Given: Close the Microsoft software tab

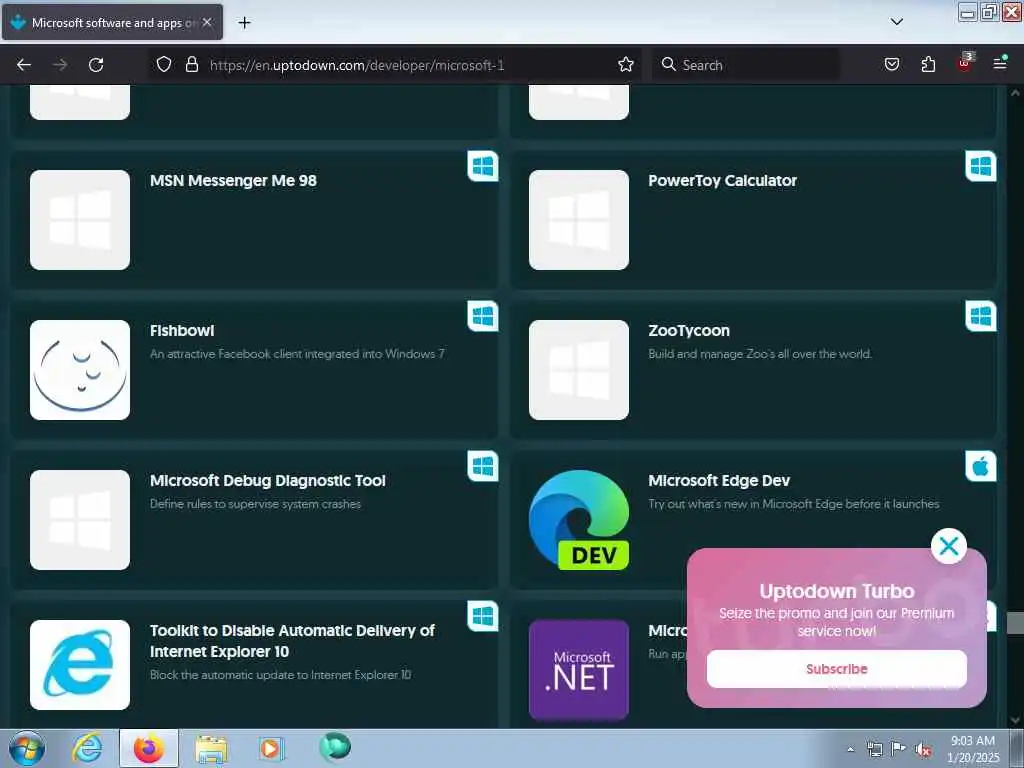Looking at the screenshot, I should coord(207,22).
